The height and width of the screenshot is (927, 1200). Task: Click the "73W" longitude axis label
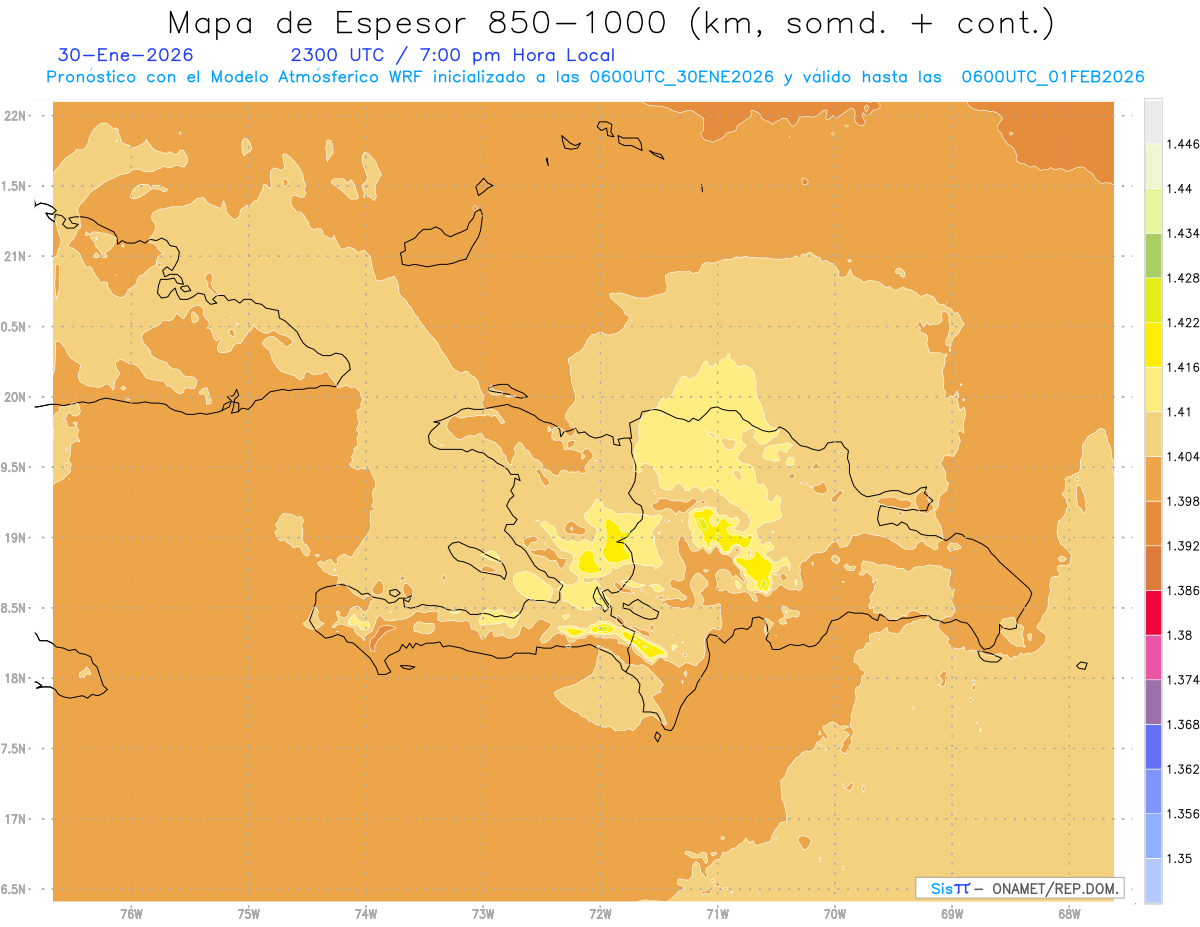[x=483, y=914]
